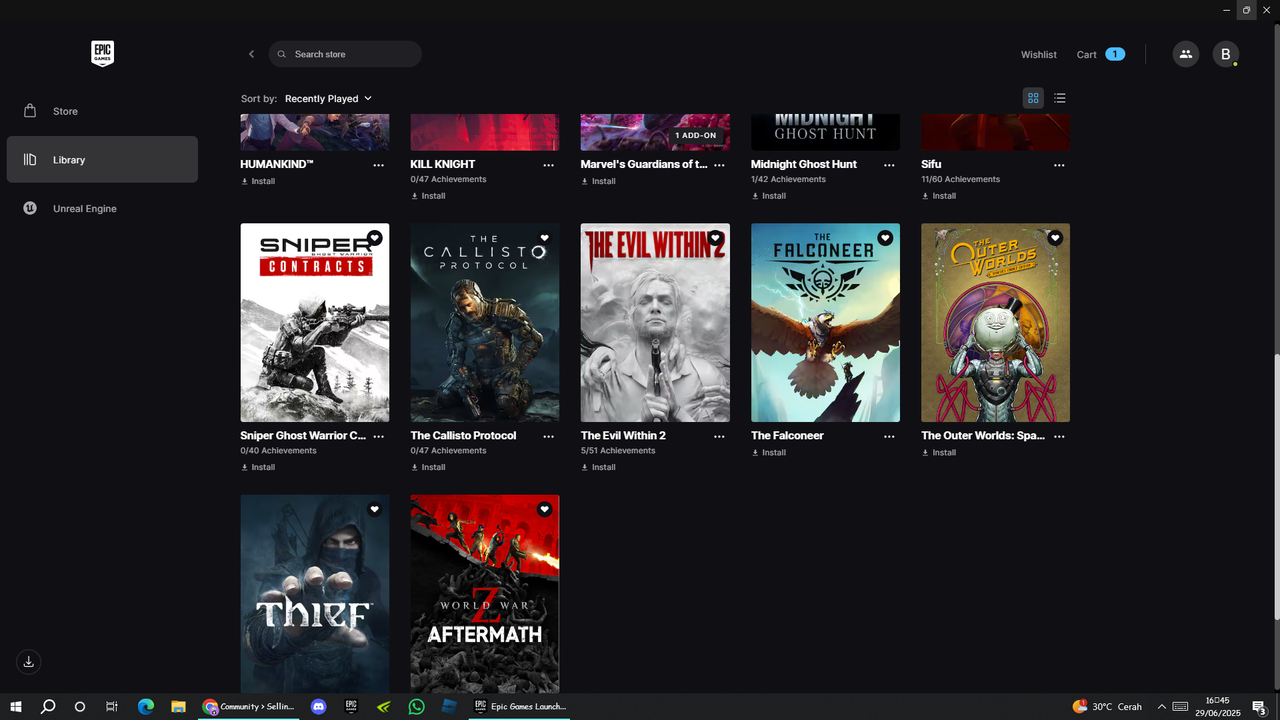The height and width of the screenshot is (720, 1280).
Task: Click the Midnight Ghost Hunt title
Action: point(804,164)
